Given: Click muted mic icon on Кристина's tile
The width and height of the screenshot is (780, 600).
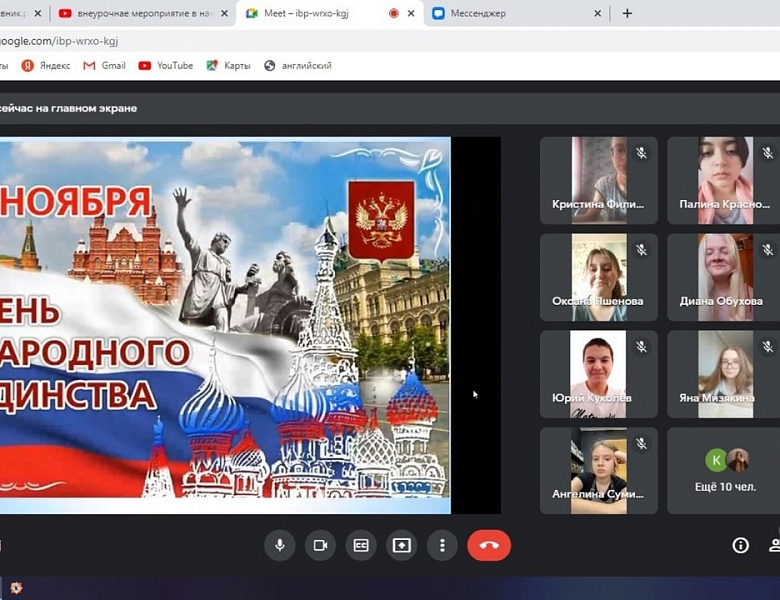Looking at the screenshot, I should tap(641, 153).
